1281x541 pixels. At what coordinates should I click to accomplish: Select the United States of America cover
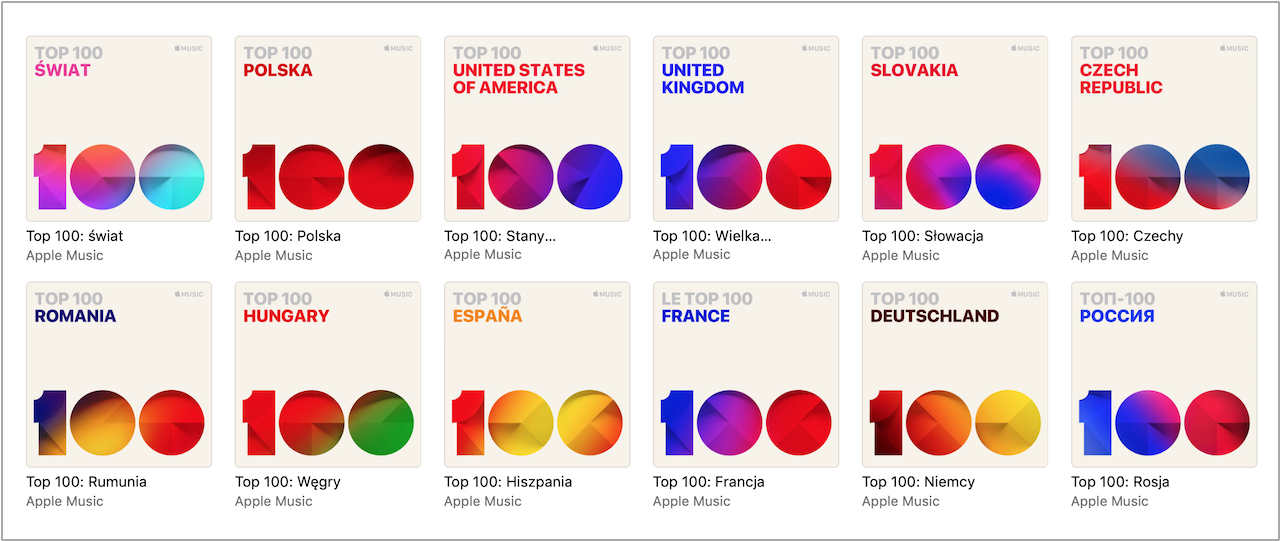click(537, 129)
